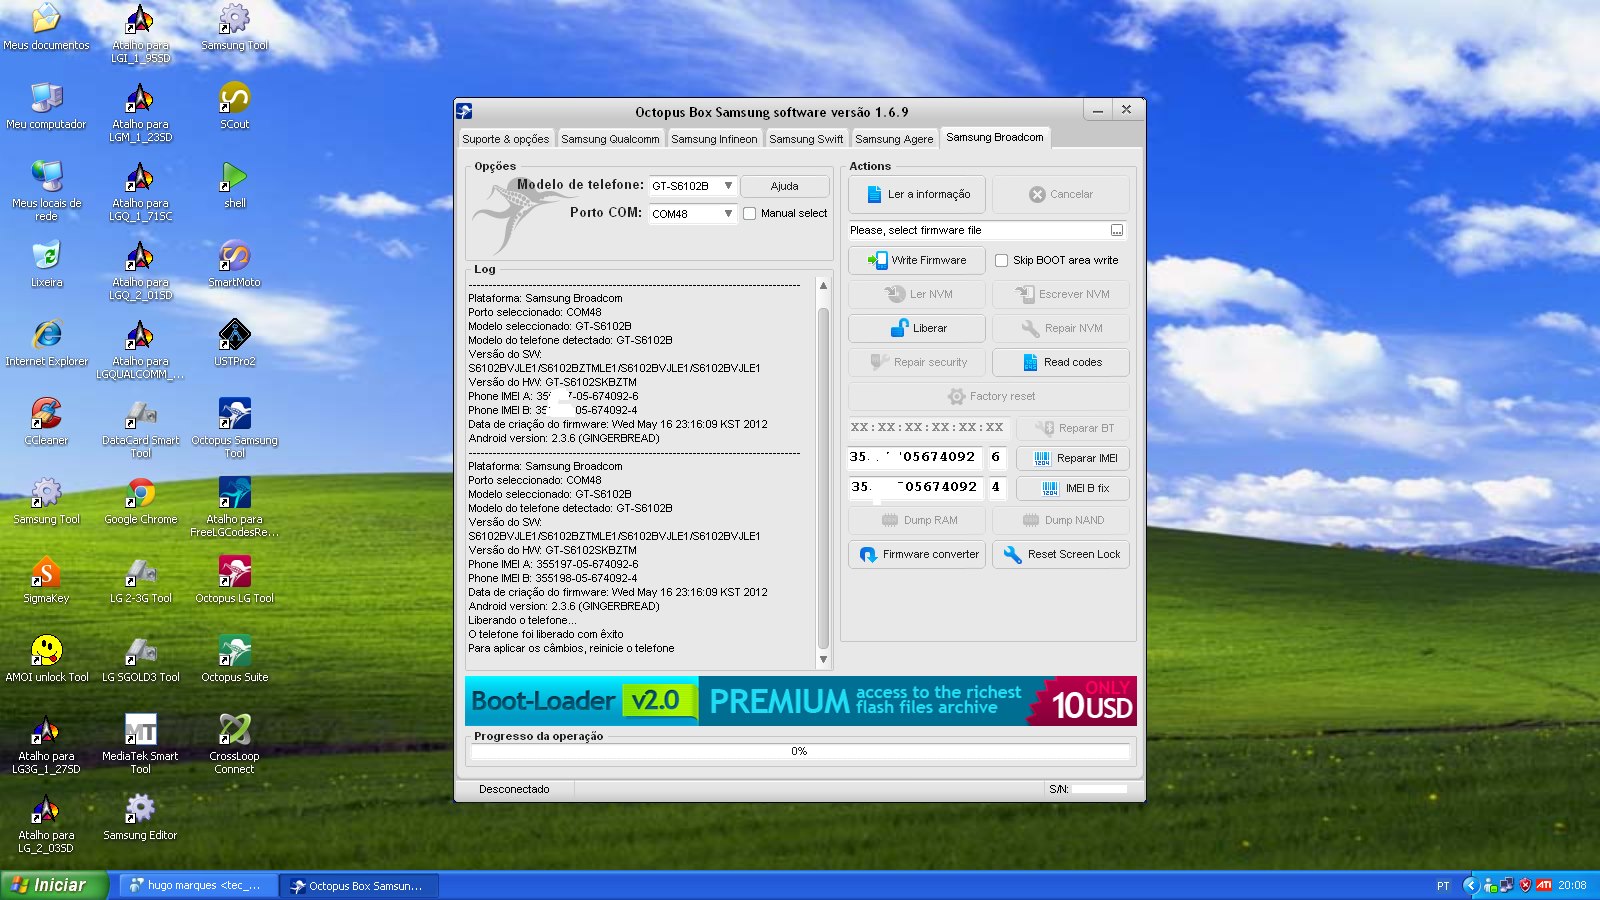The height and width of the screenshot is (900, 1600).
Task: Expand the Modelo de telefone dropdown
Action: [x=728, y=186]
